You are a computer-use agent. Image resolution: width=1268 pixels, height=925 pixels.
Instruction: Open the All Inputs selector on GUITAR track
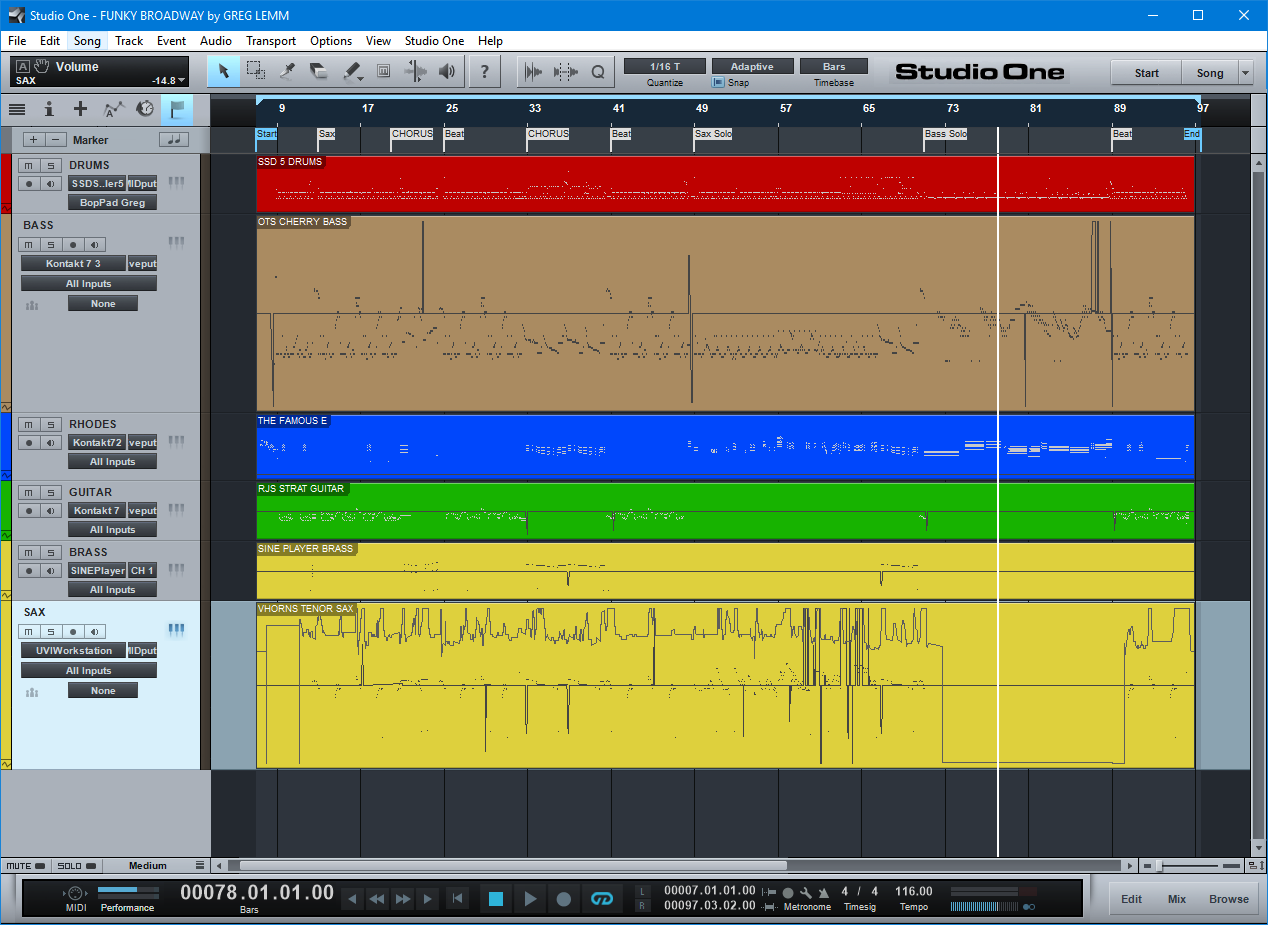pyautogui.click(x=113, y=530)
